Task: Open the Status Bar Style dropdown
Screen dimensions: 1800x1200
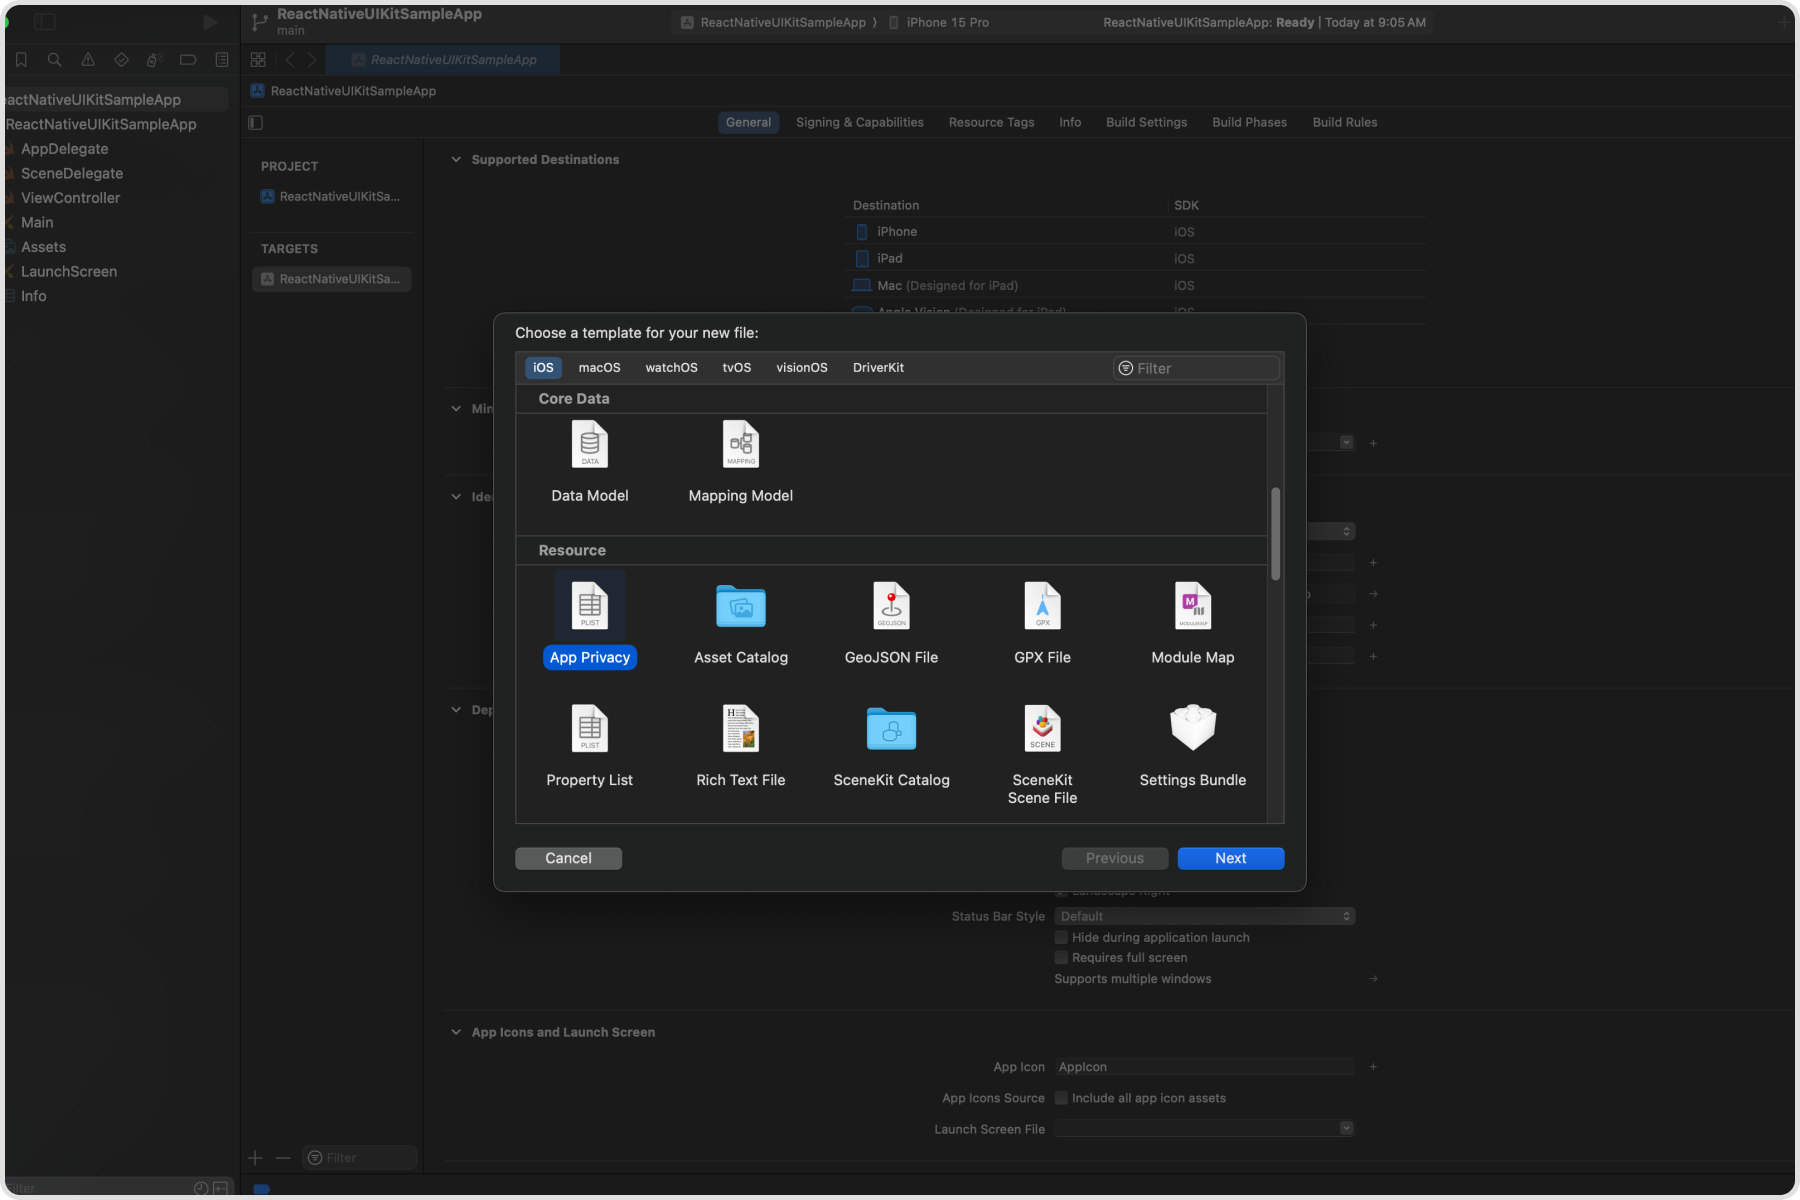Action: coord(1205,916)
